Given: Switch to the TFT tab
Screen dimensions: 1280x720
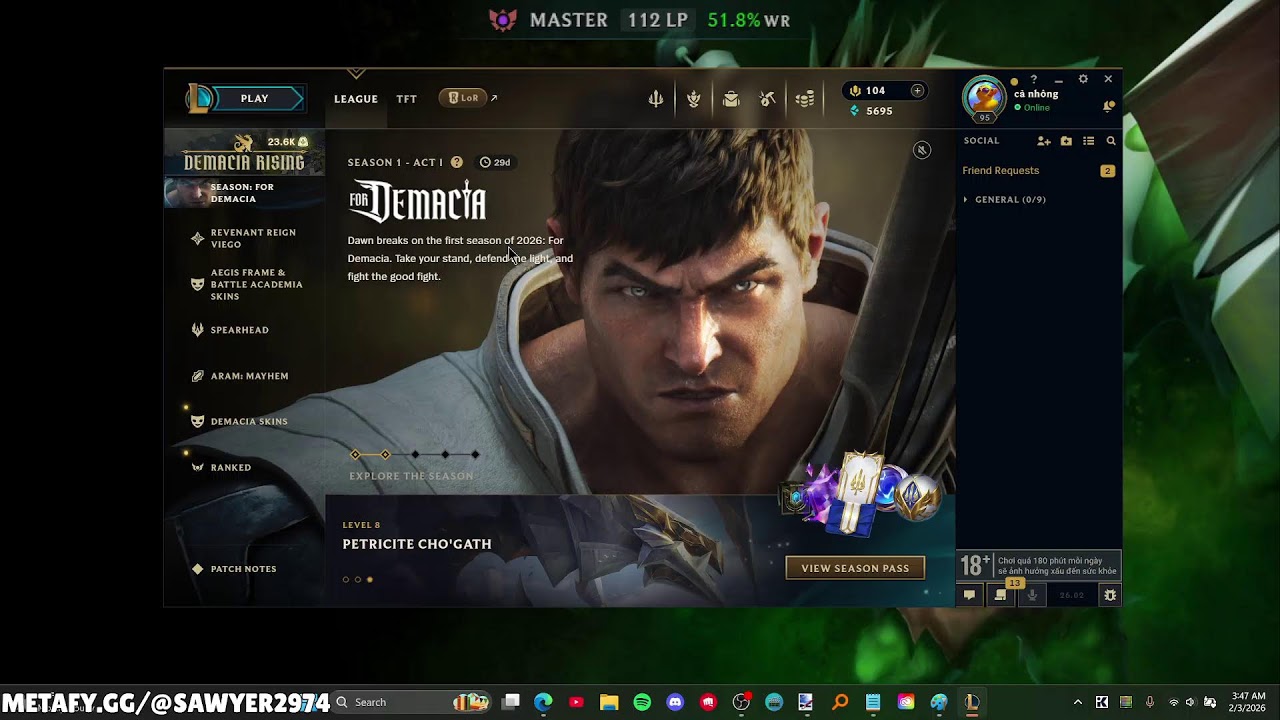Looking at the screenshot, I should coord(406,99).
